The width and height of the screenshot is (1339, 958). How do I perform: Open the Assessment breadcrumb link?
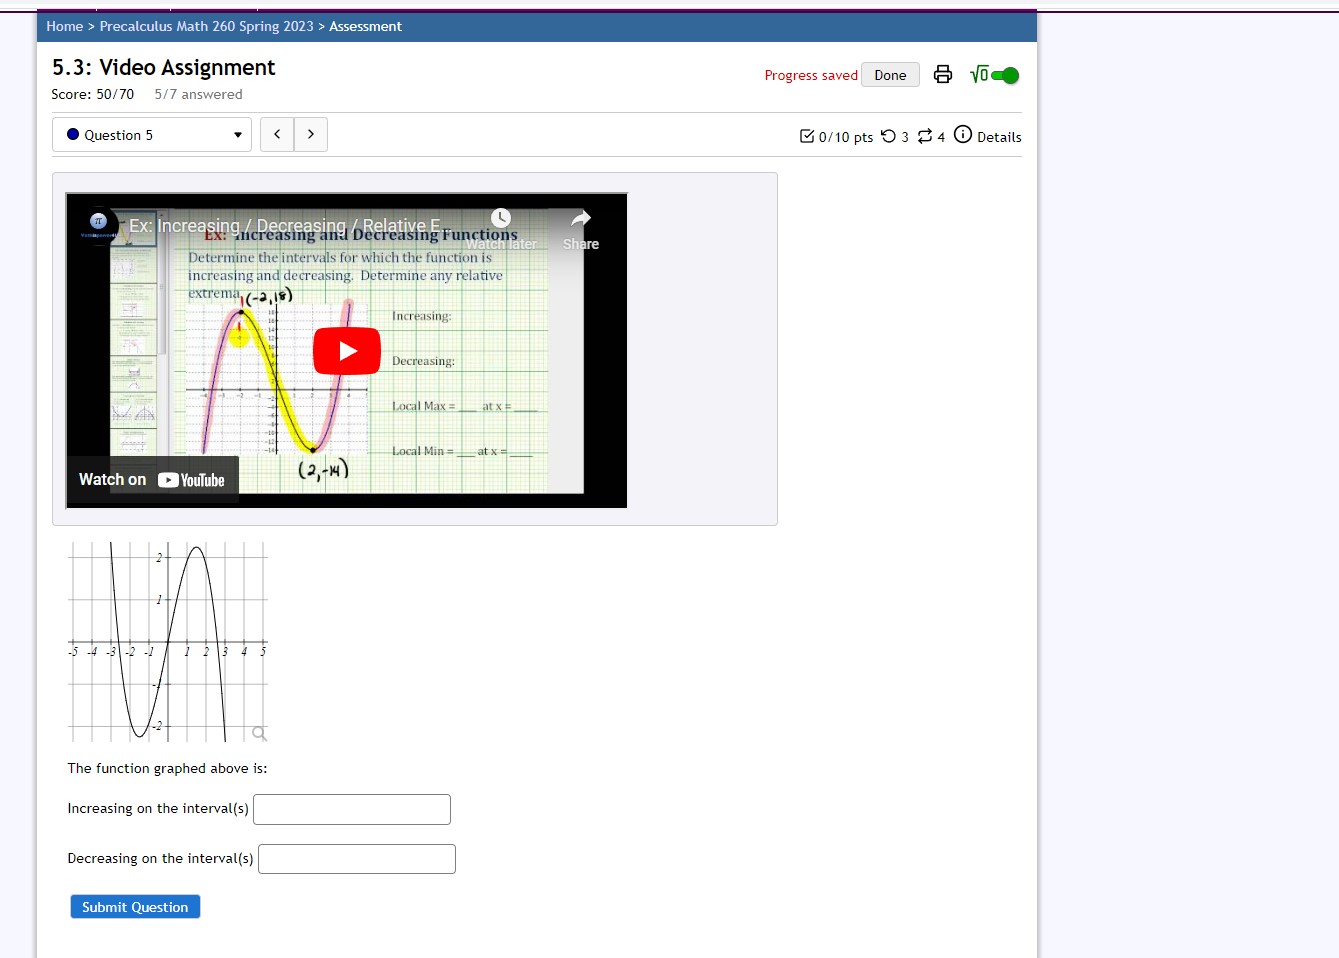pyautogui.click(x=365, y=27)
